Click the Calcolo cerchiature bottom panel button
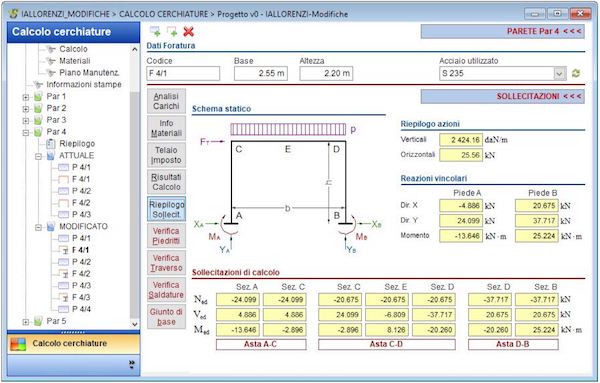This screenshot has height=383, width=600. pyautogui.click(x=73, y=344)
